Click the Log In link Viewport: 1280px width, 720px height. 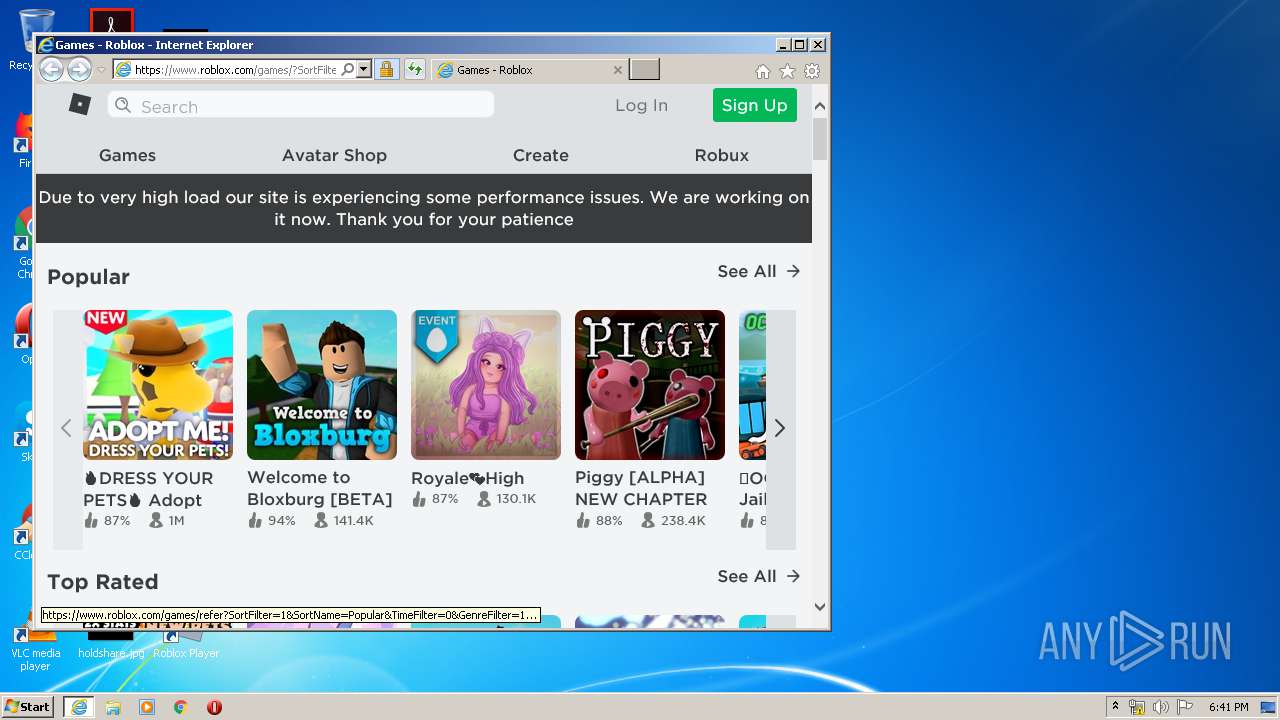click(x=641, y=105)
